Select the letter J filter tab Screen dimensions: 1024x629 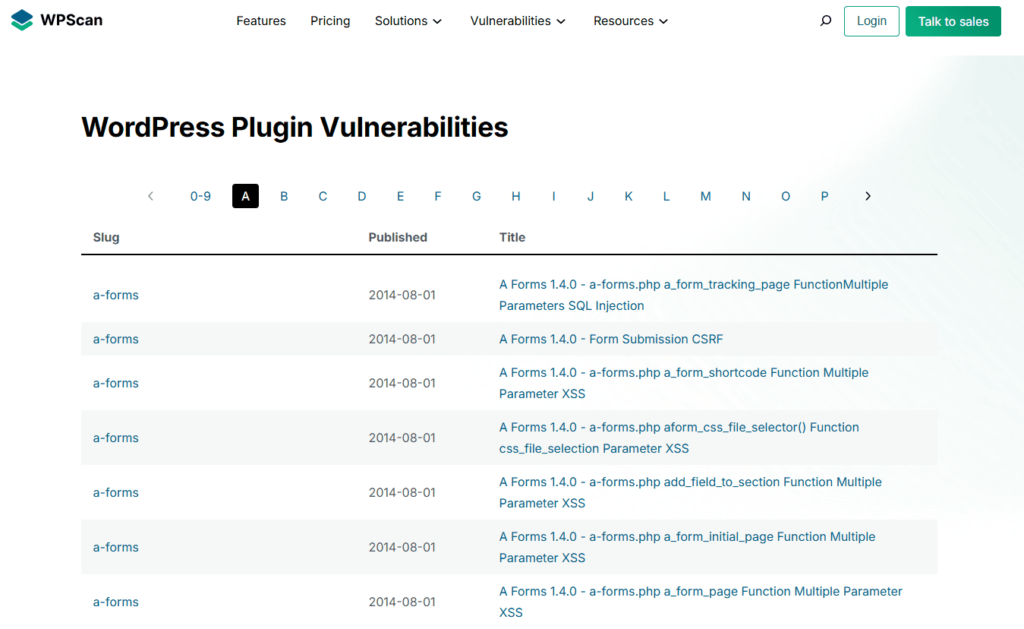[590, 196]
